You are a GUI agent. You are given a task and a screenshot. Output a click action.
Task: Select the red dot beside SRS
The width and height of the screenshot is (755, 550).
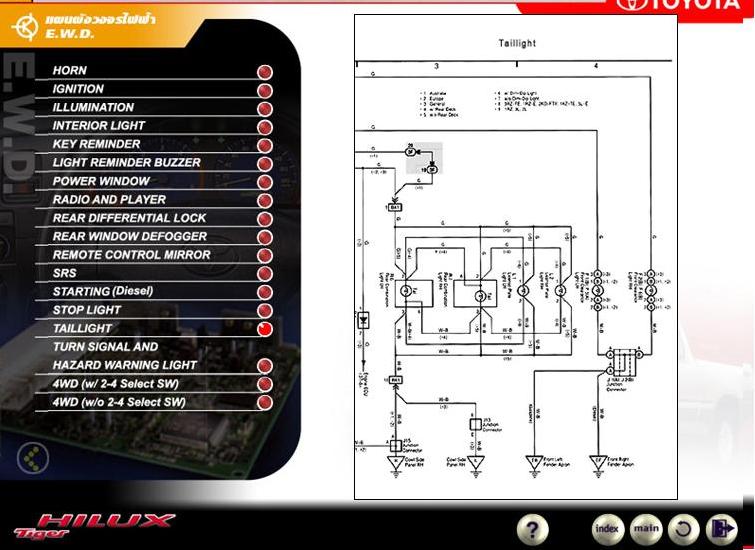(265, 273)
